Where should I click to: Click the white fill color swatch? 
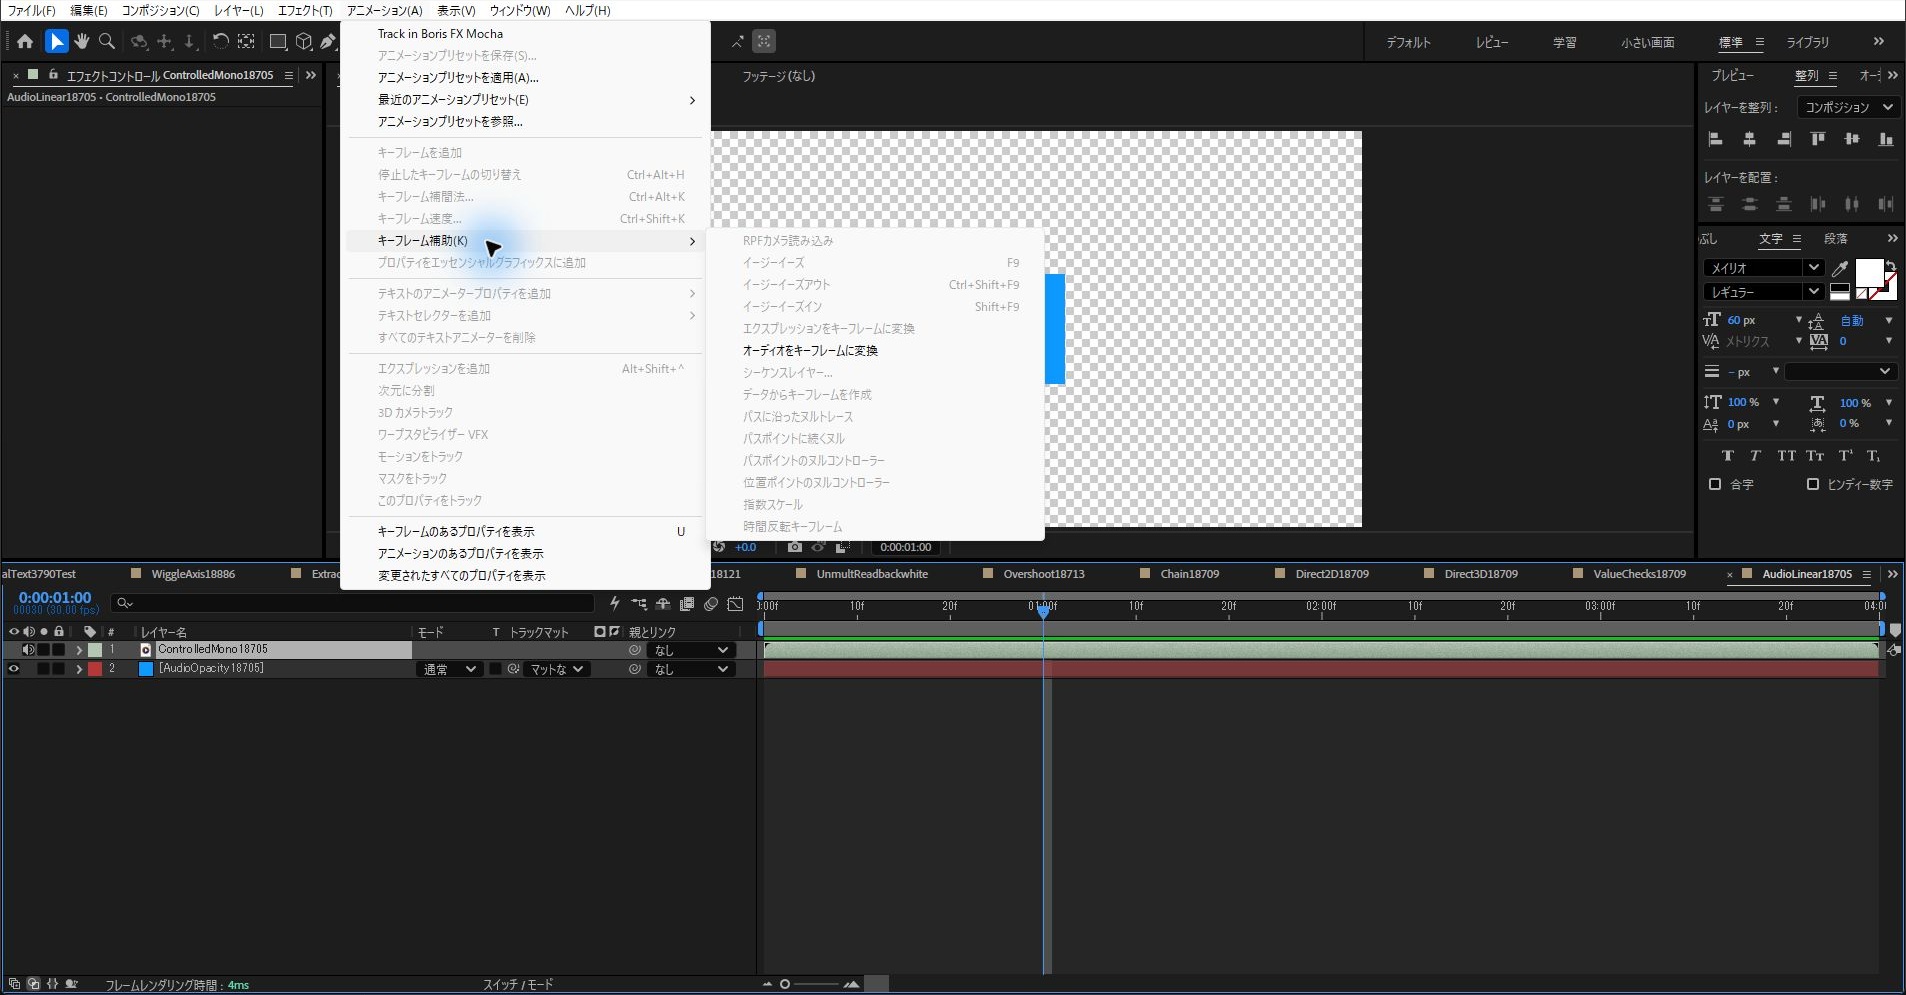point(1868,273)
